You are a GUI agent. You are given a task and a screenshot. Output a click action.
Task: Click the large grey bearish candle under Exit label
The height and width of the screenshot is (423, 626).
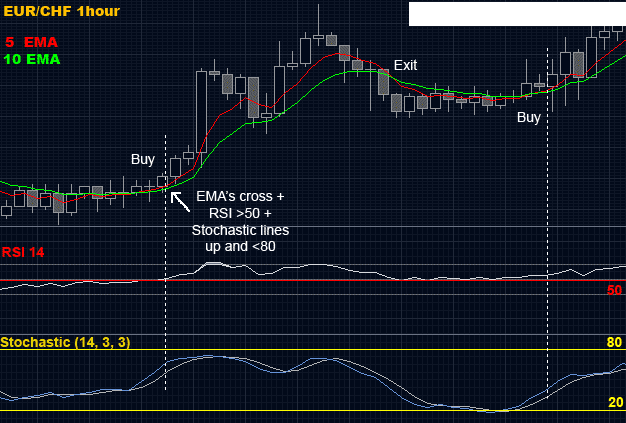[383, 82]
